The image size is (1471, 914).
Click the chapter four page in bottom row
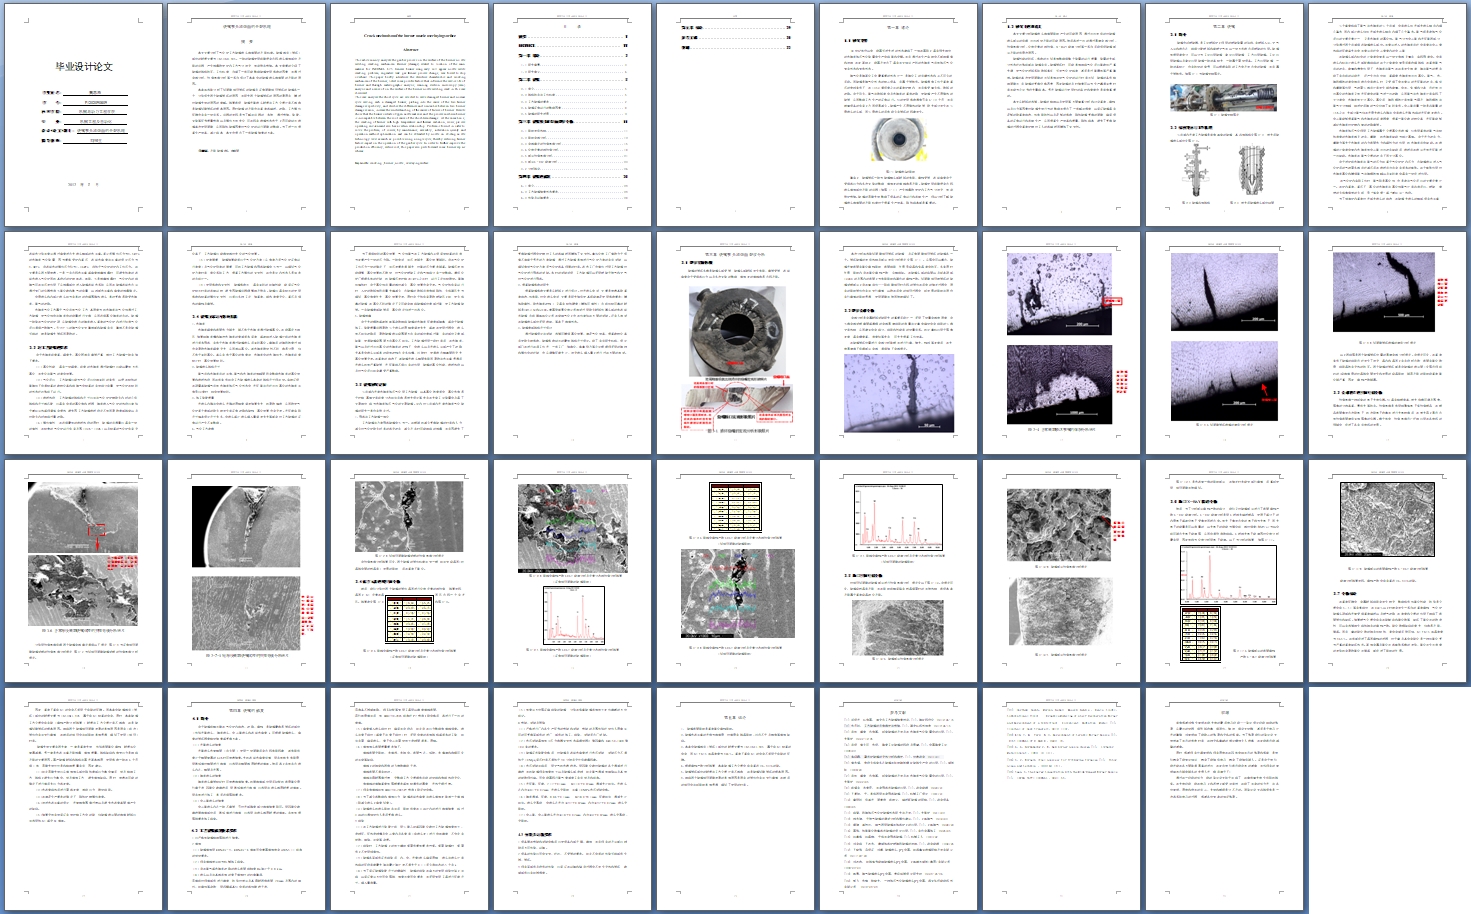pyautogui.click(x=246, y=798)
